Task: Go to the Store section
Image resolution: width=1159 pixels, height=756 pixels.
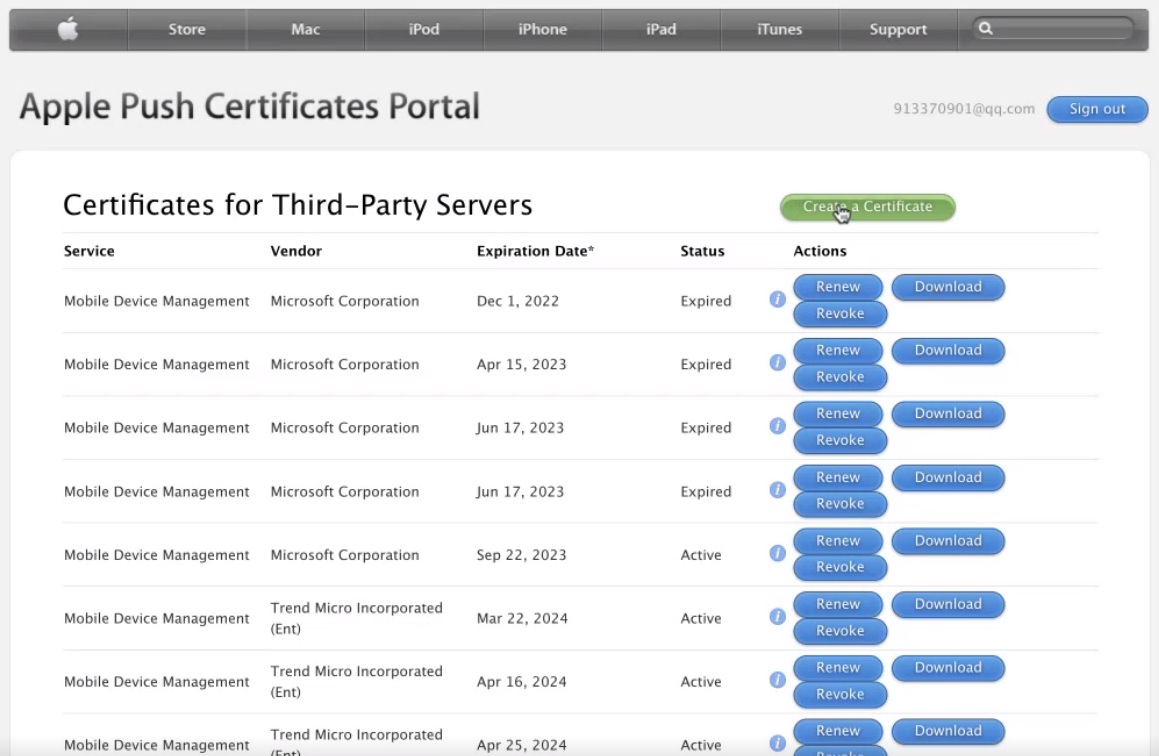Action: [x=187, y=29]
